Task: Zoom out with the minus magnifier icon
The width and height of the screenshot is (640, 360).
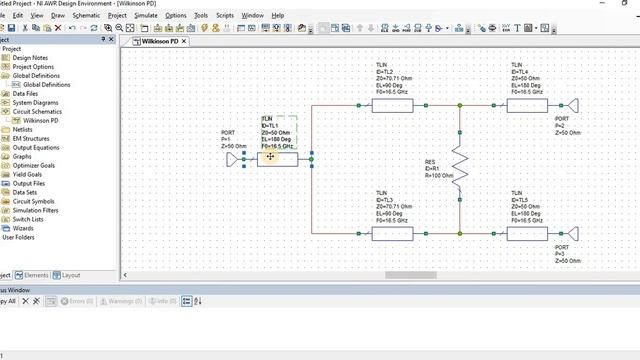Action: pos(119,28)
